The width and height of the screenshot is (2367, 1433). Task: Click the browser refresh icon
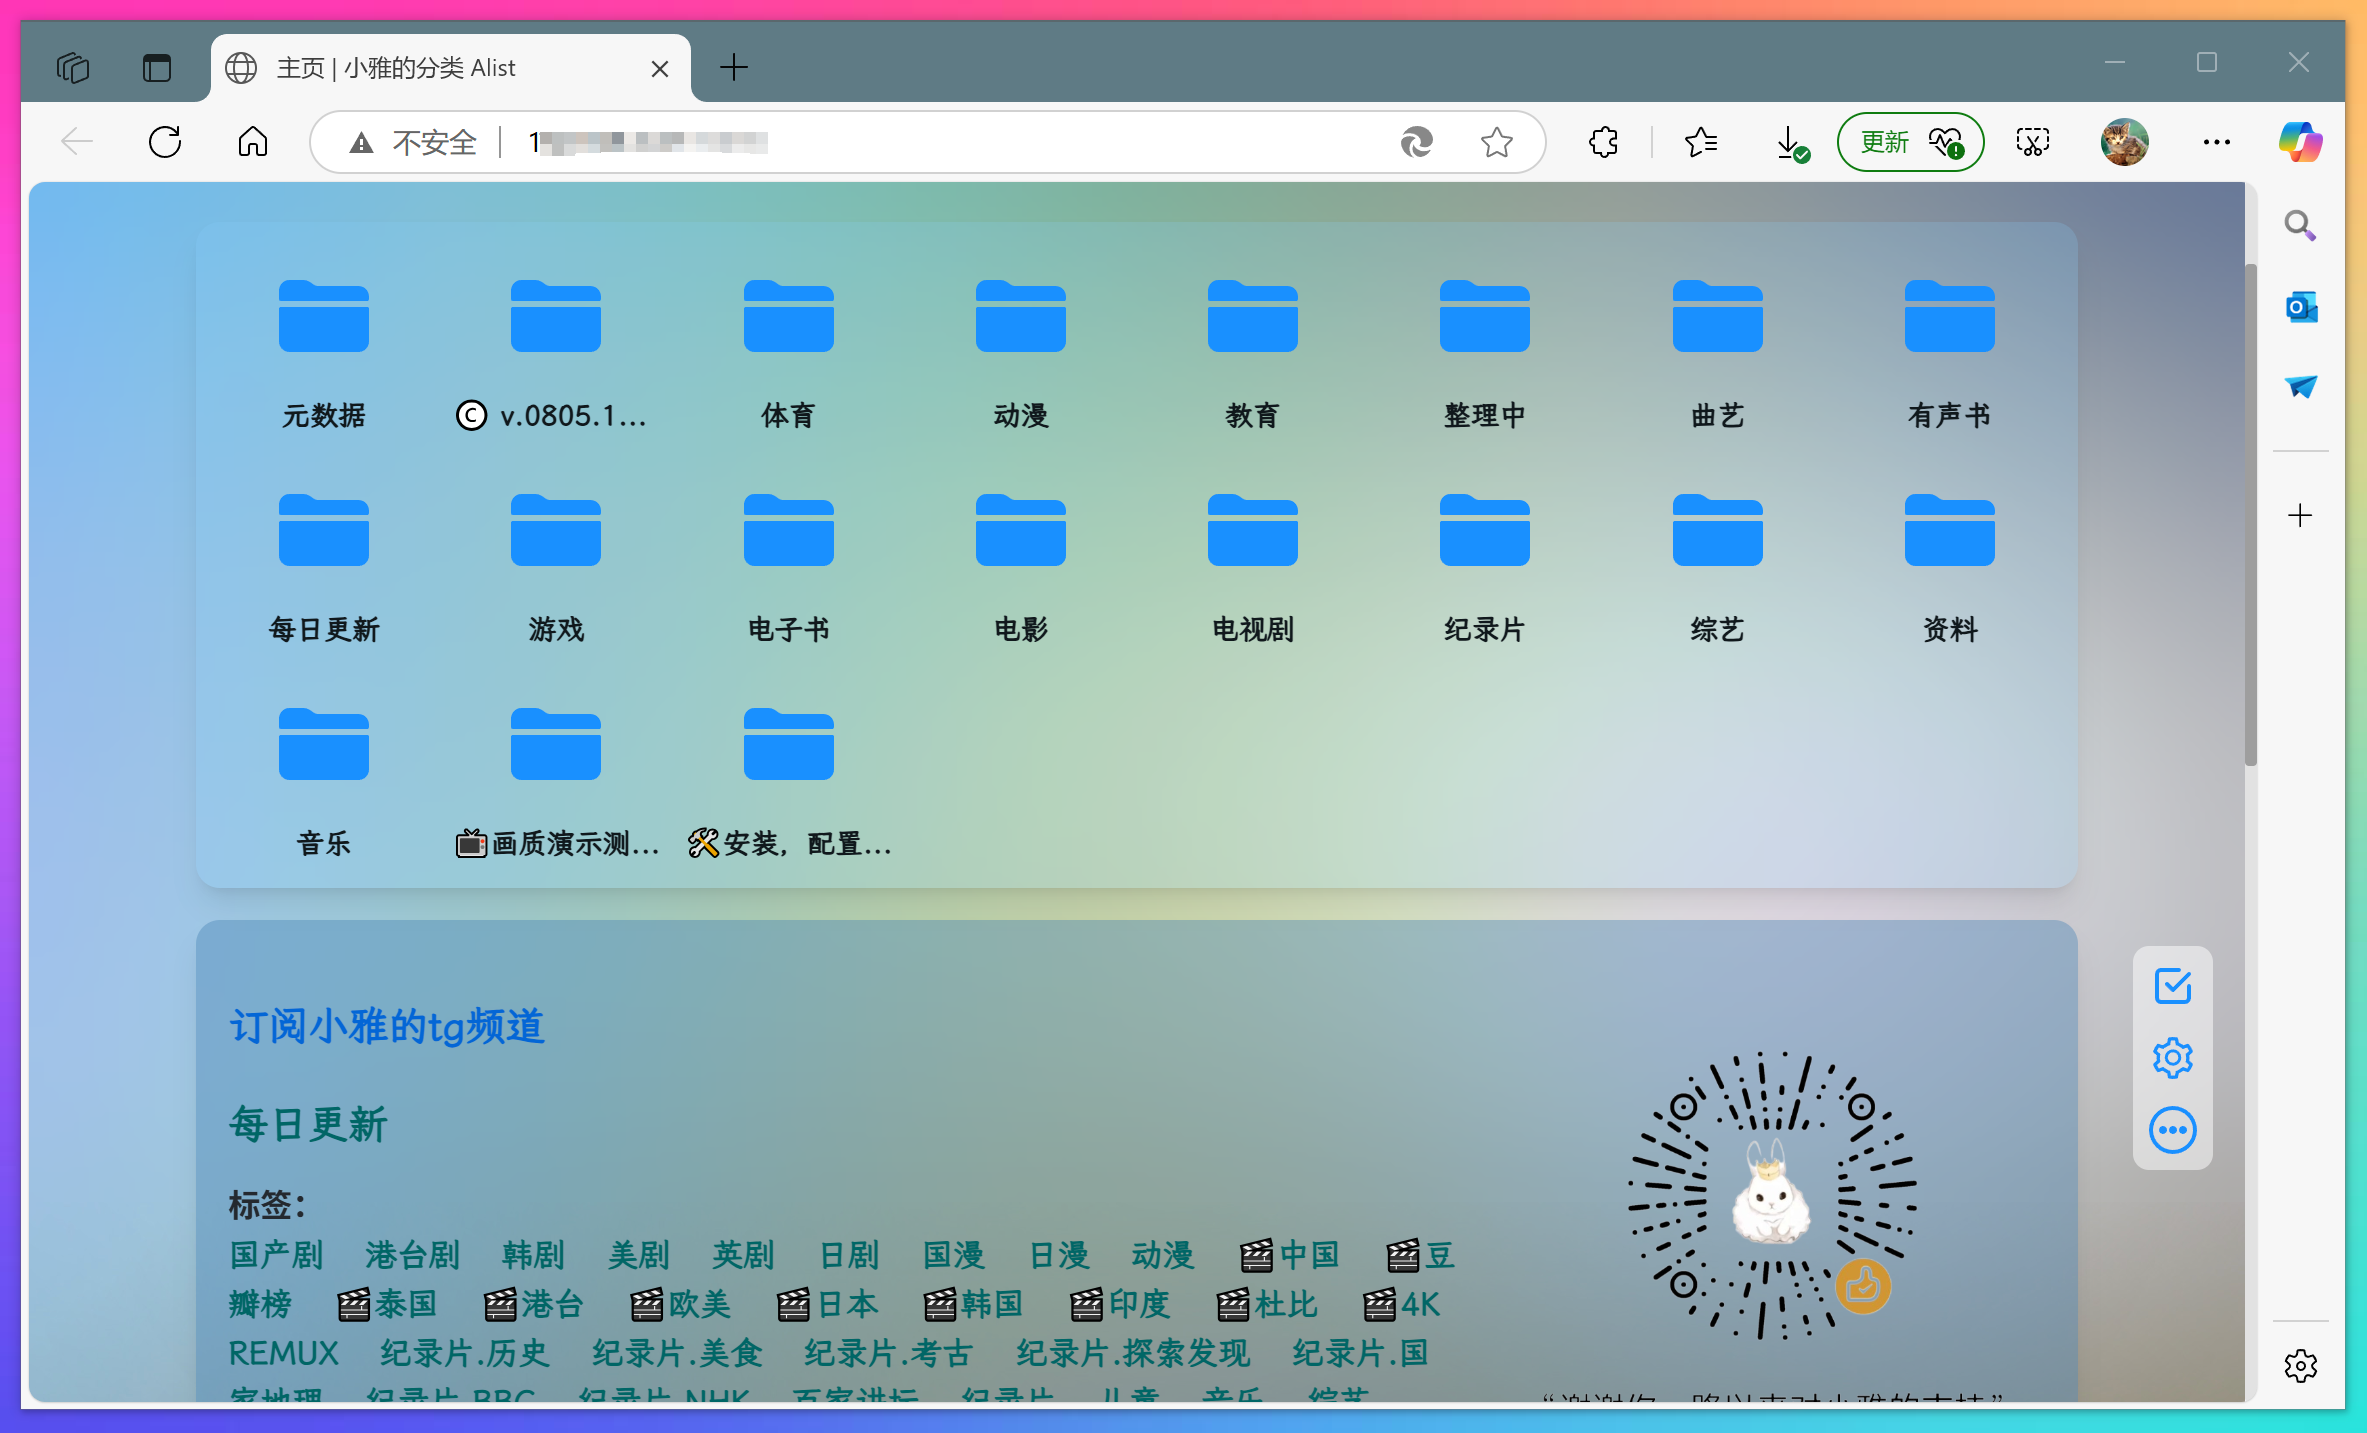[165, 142]
